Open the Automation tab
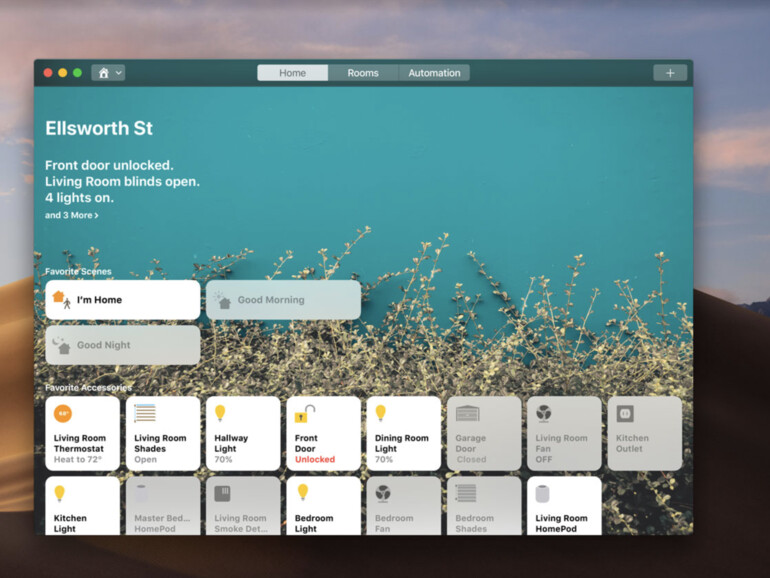Image resolution: width=770 pixels, height=578 pixels. (434, 73)
